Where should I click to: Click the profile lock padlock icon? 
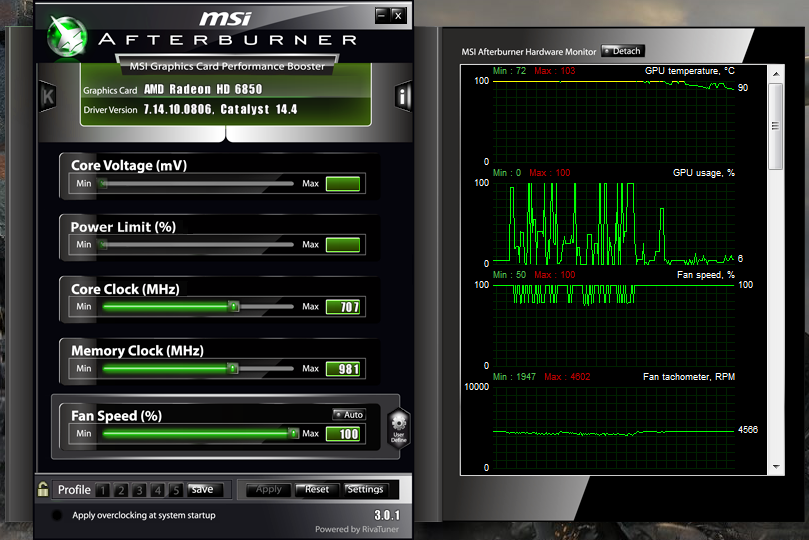(x=43, y=490)
